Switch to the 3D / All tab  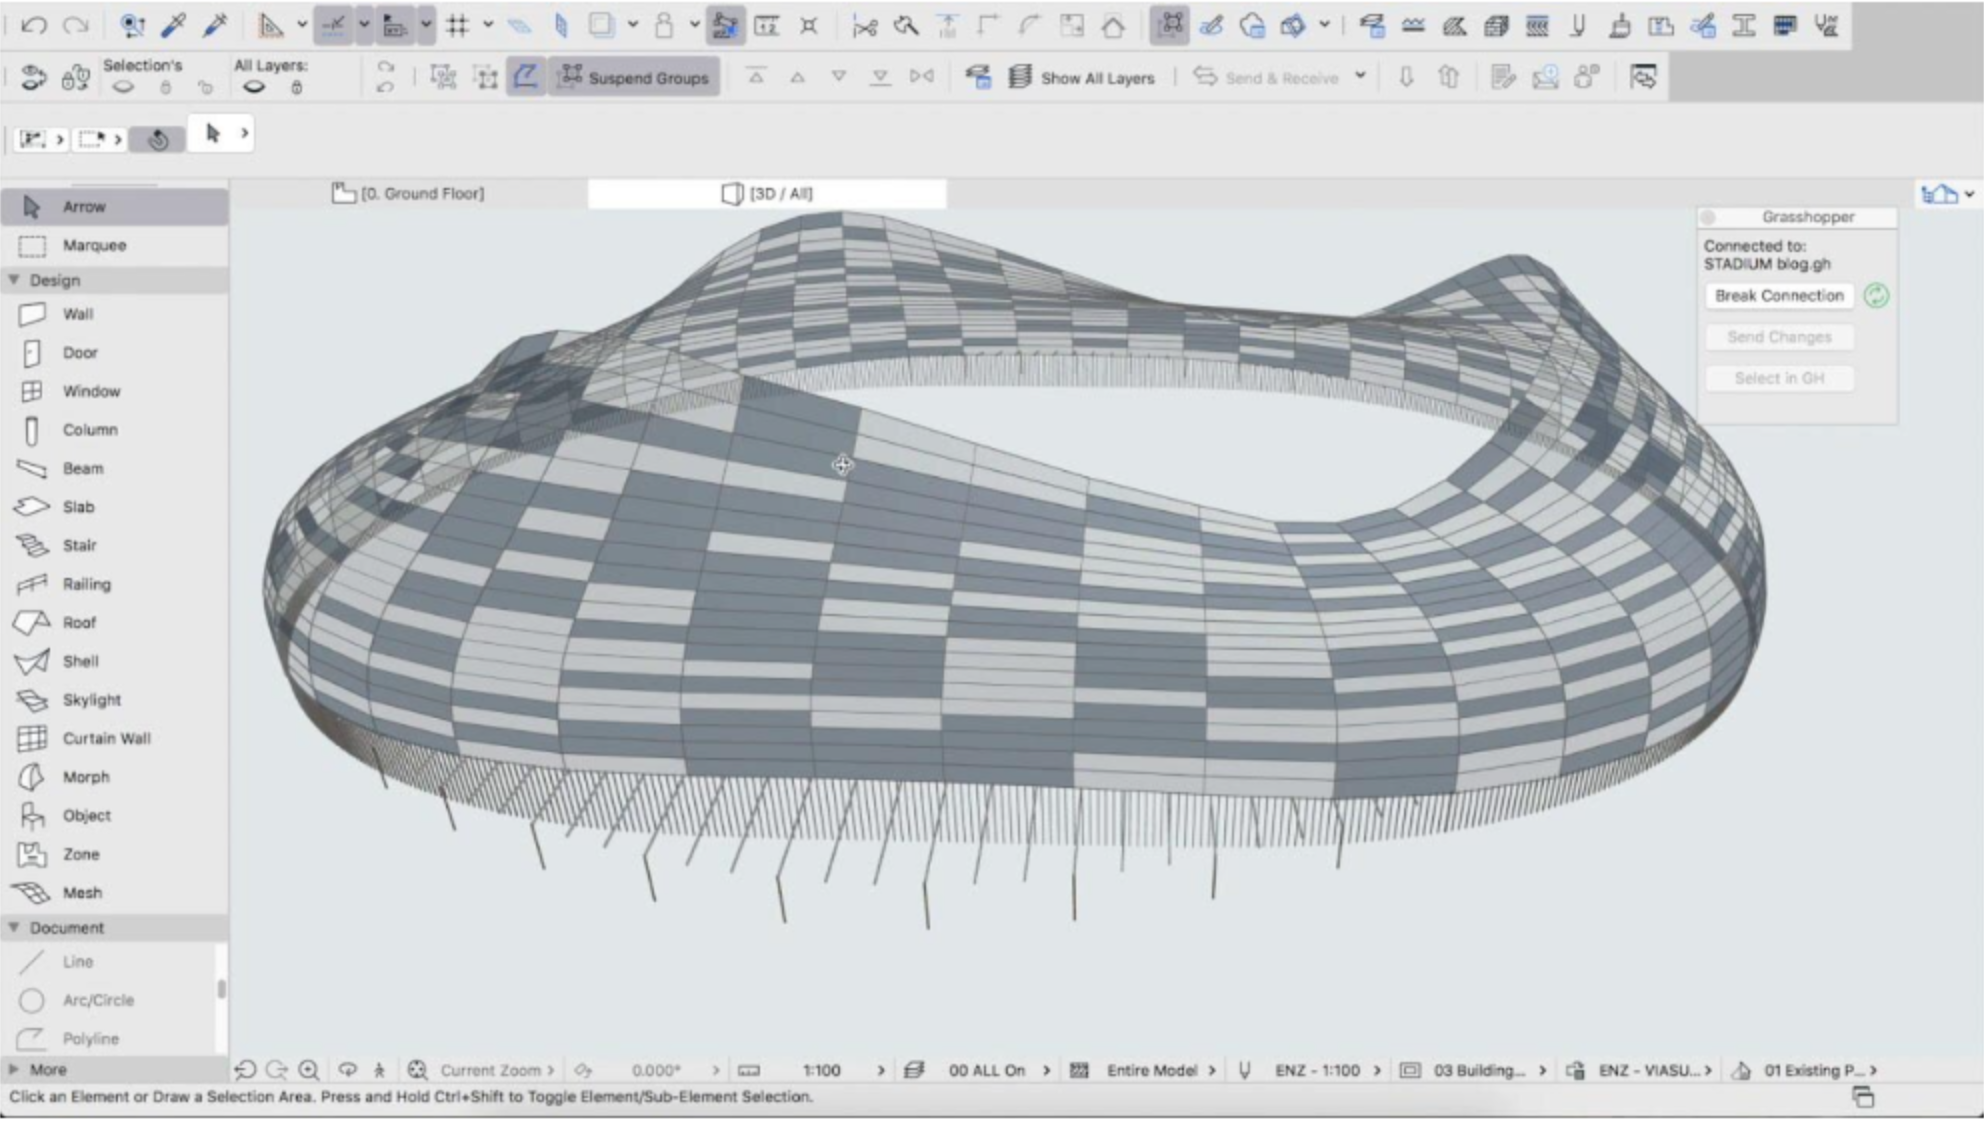pos(767,193)
